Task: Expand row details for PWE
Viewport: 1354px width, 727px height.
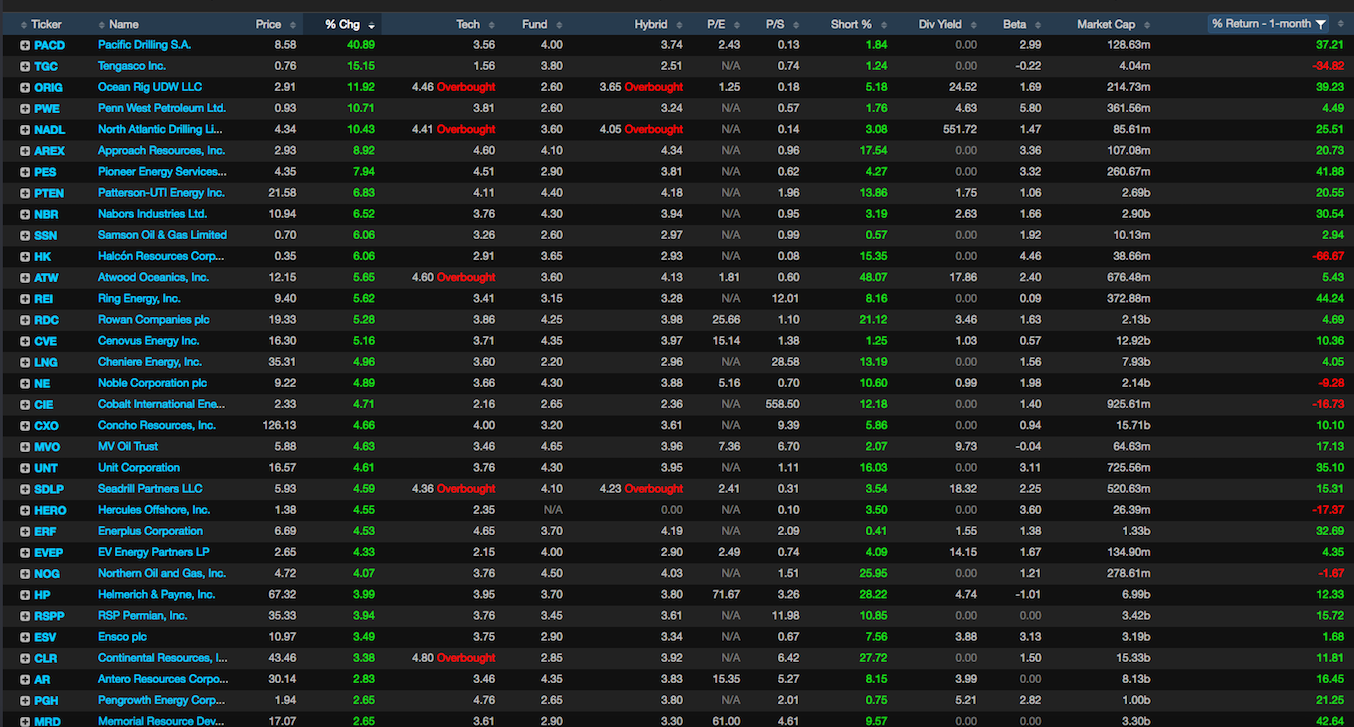Action: [25, 108]
